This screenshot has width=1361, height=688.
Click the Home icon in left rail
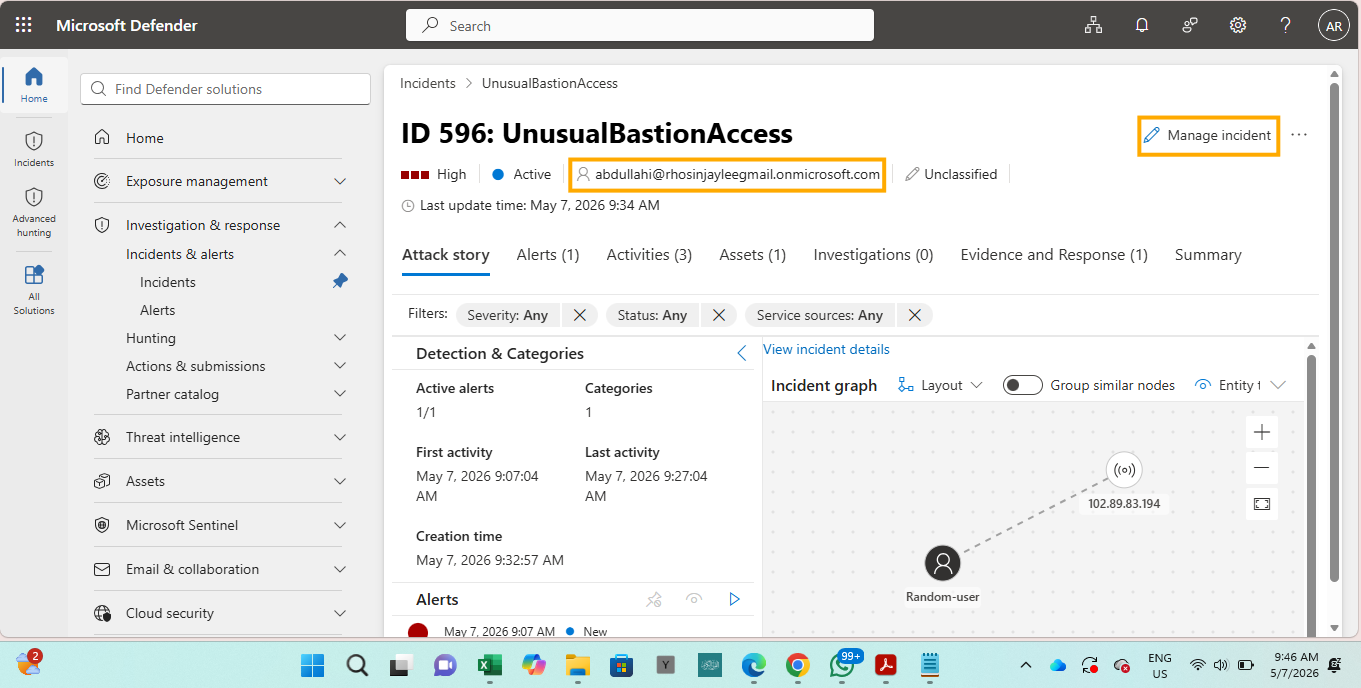click(34, 85)
